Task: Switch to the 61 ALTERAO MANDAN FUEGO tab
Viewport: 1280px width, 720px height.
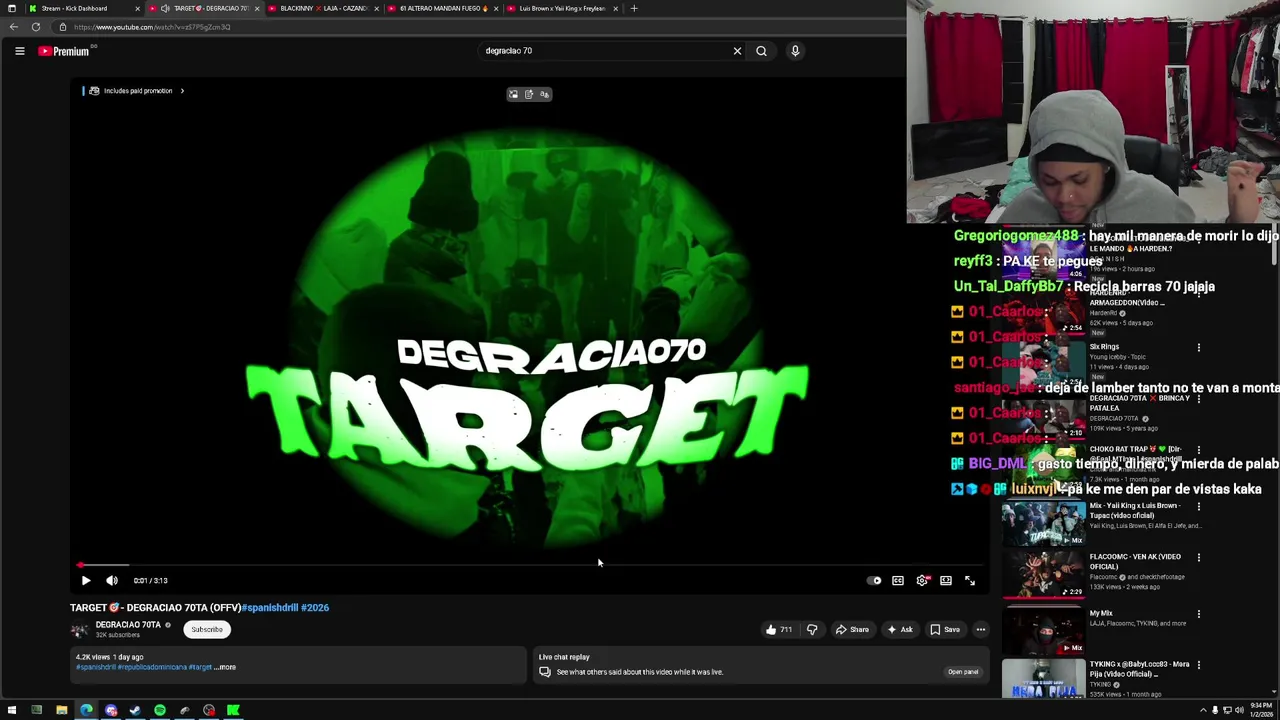Action: [442, 8]
